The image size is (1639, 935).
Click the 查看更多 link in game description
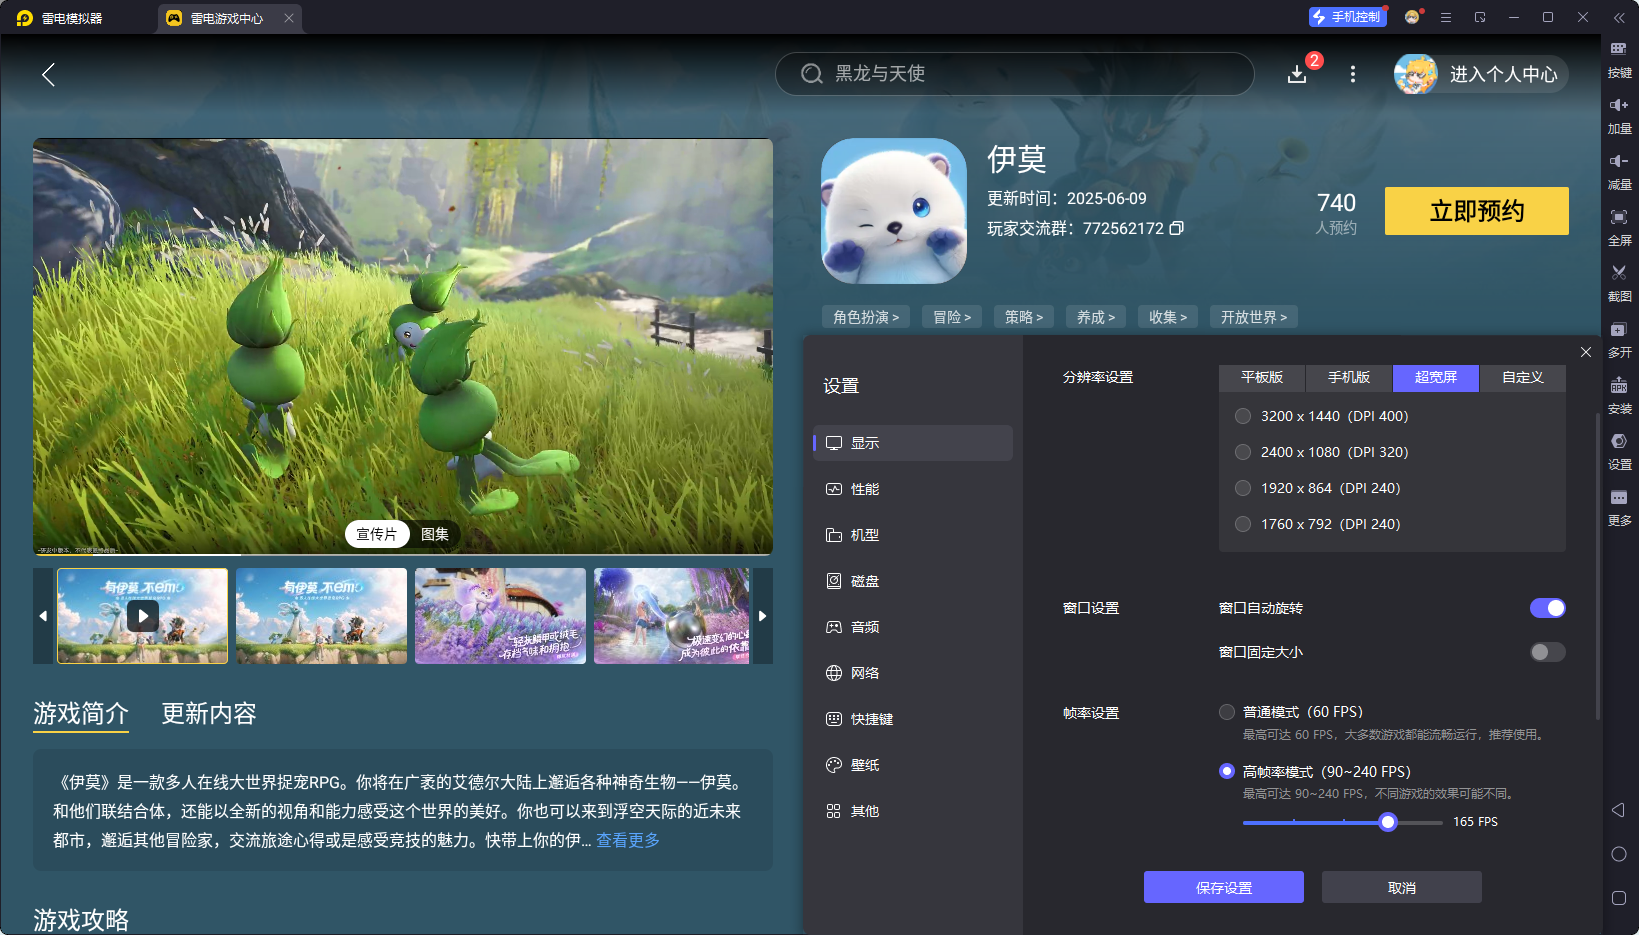[x=627, y=840]
